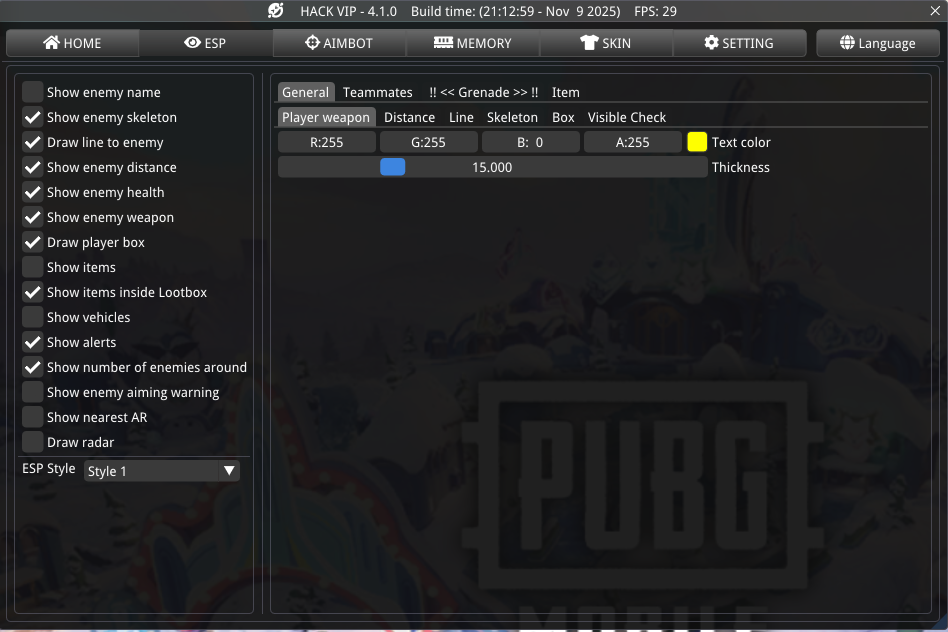Uncheck Draw player box
Image resolution: width=948 pixels, height=632 pixels.
click(33, 242)
